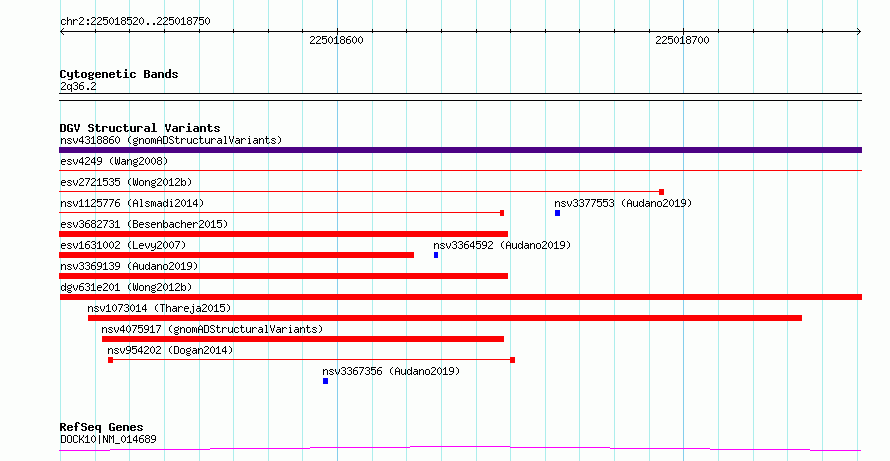Select the nsv1073014 (Thareja2015) label
Screen dimensions: 890x461
pyautogui.click(x=159, y=308)
